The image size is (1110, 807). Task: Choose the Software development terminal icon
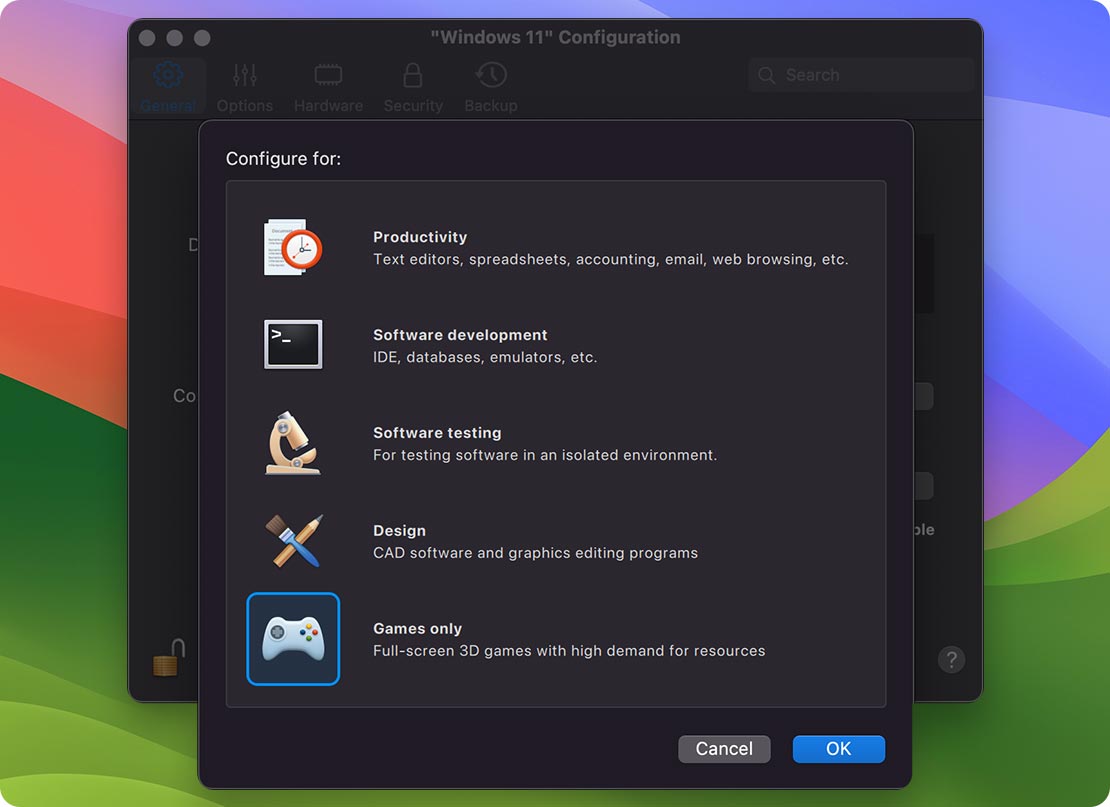293,345
